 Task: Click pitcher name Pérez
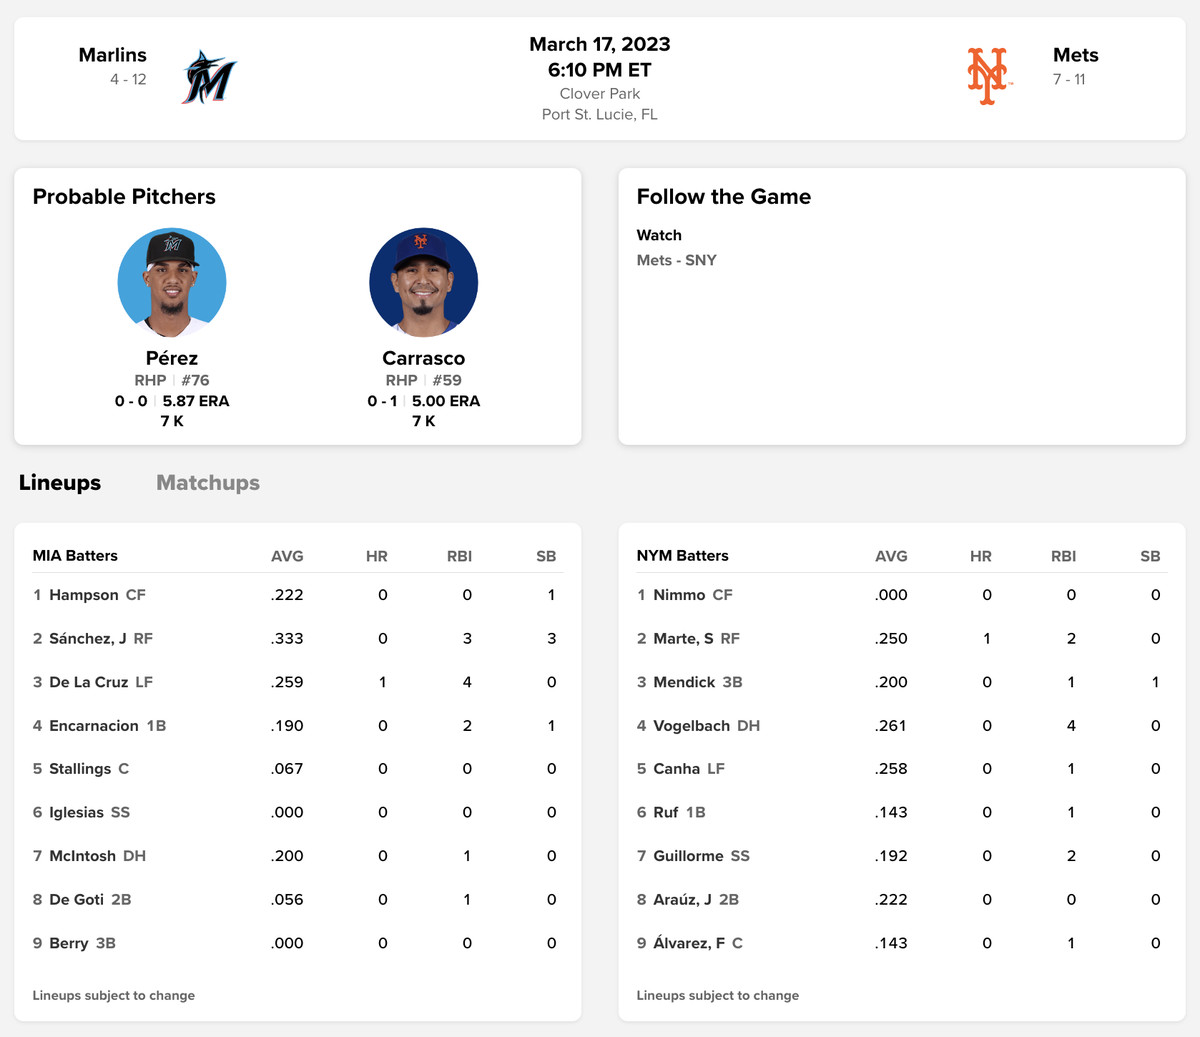(x=172, y=358)
